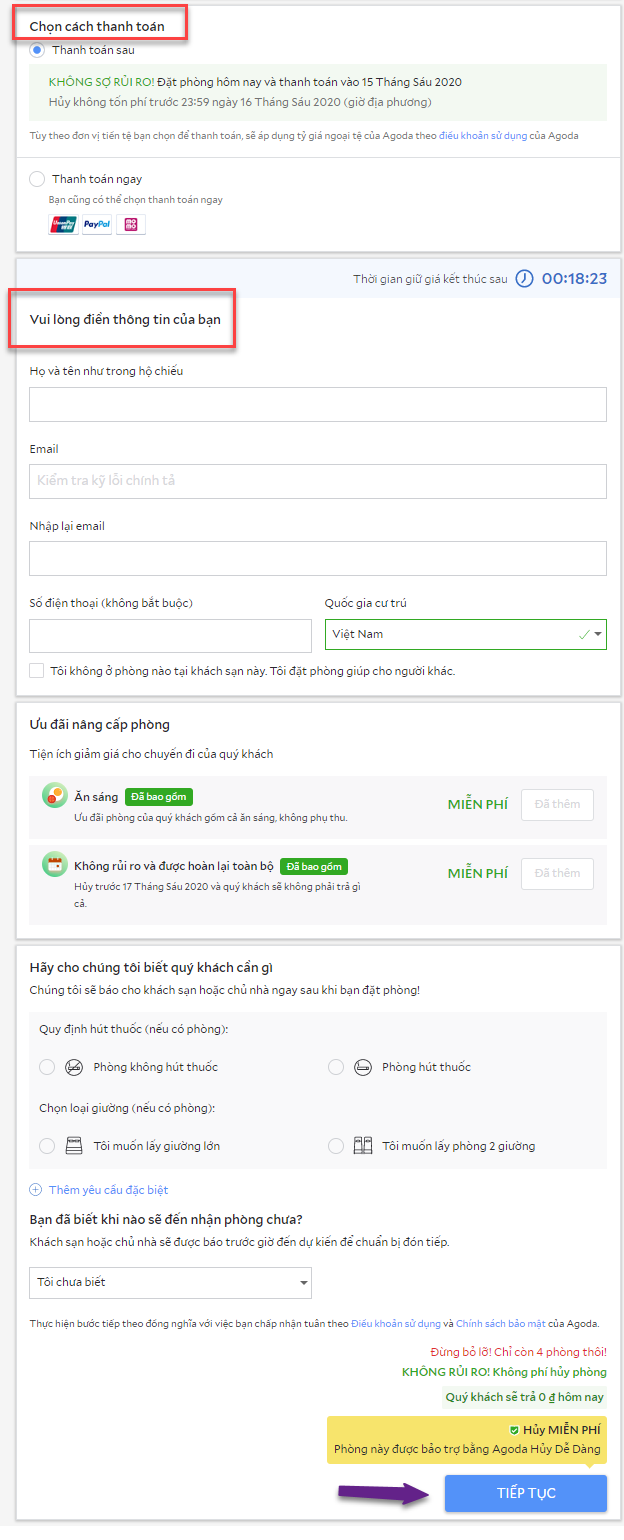Click the countdown clock icon

point(524,279)
